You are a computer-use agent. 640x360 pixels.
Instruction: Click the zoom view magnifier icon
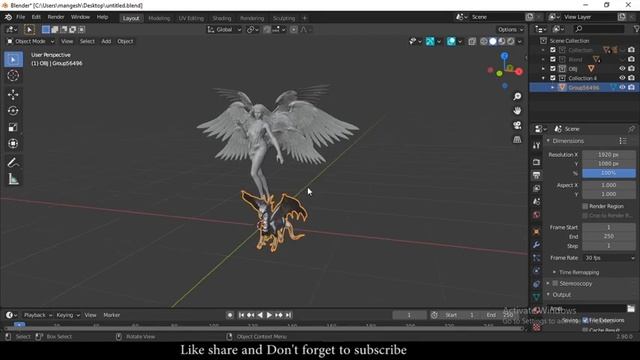pyautogui.click(x=517, y=96)
